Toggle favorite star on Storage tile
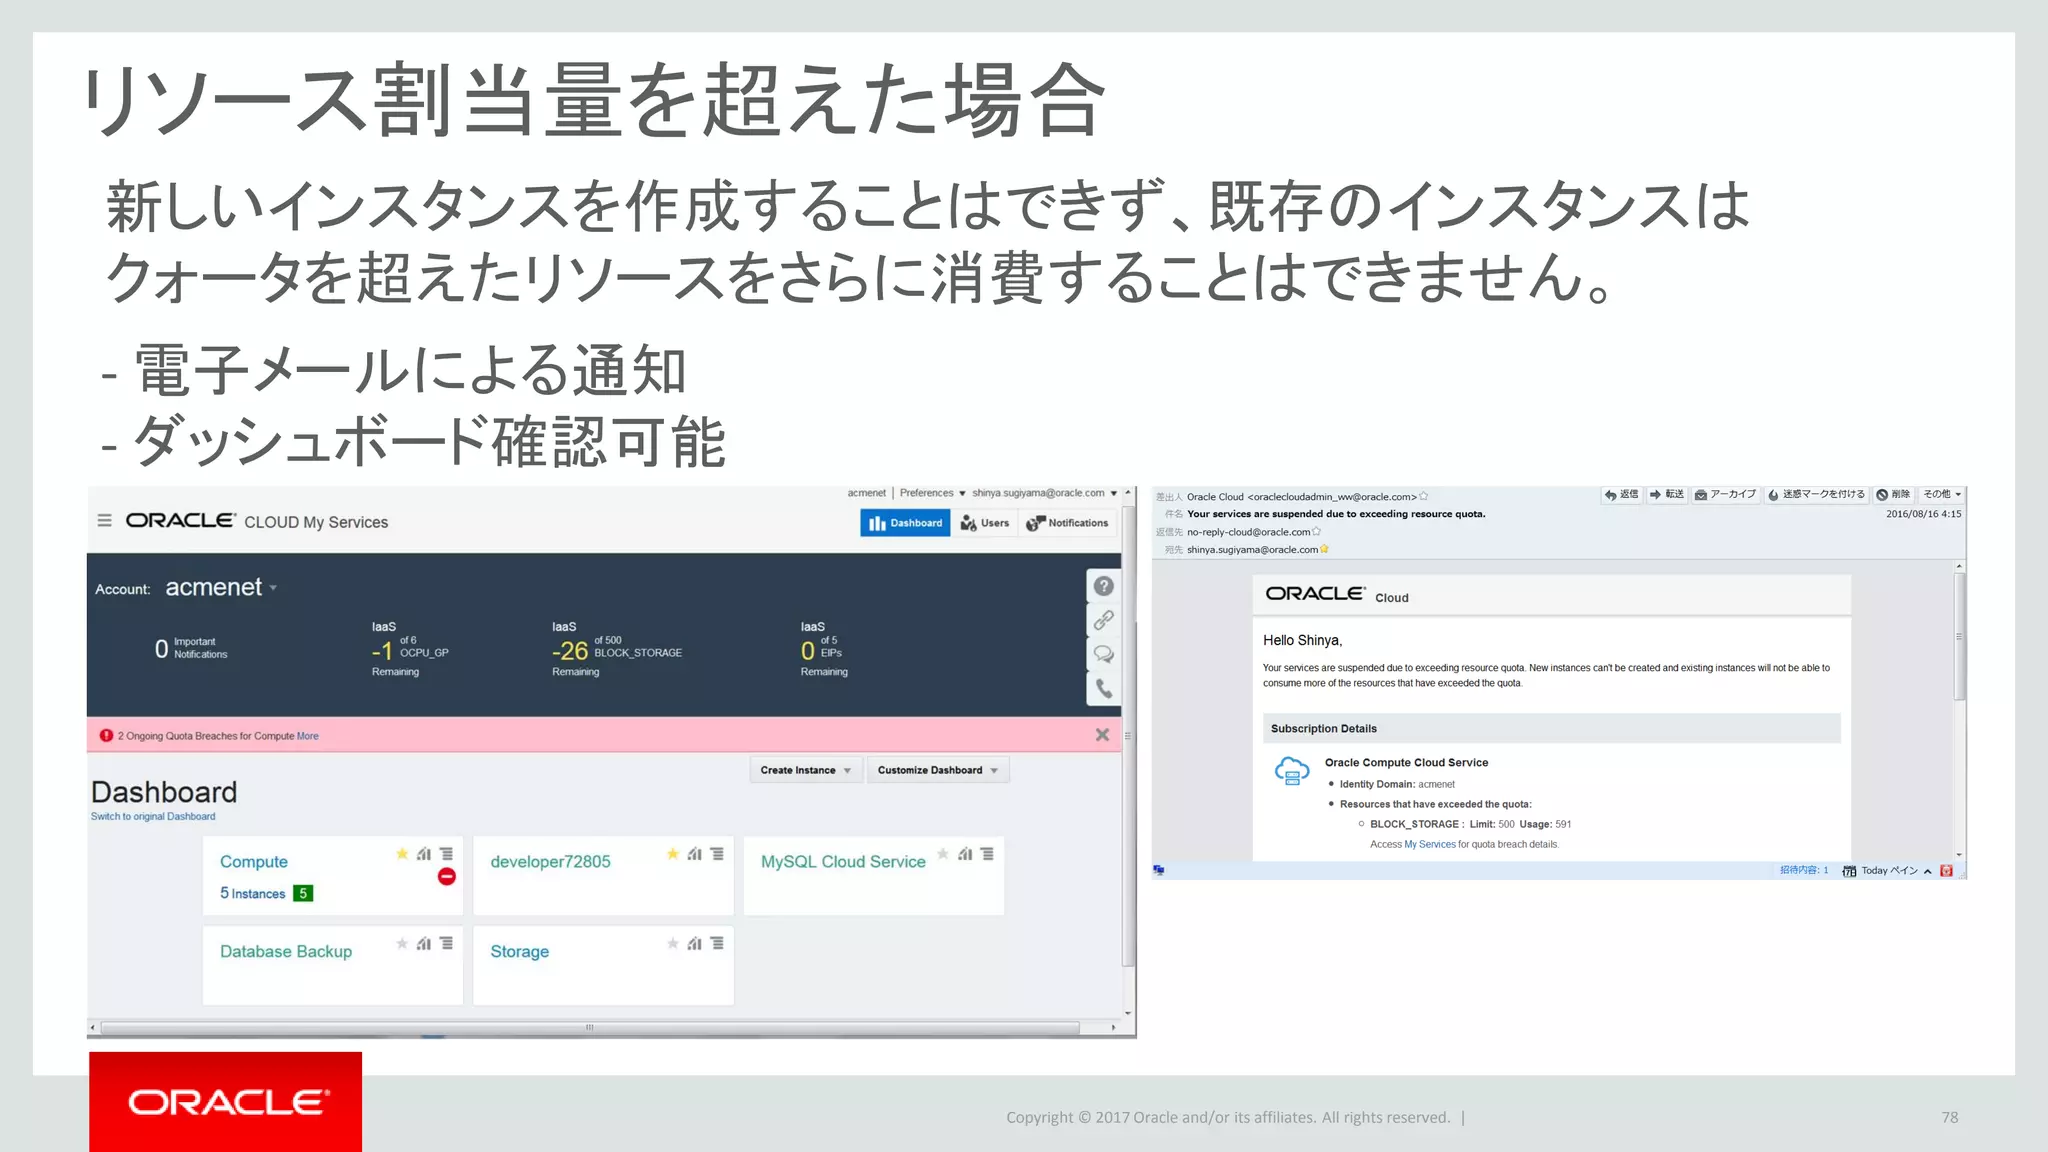The height and width of the screenshot is (1152, 2048). 673,943
